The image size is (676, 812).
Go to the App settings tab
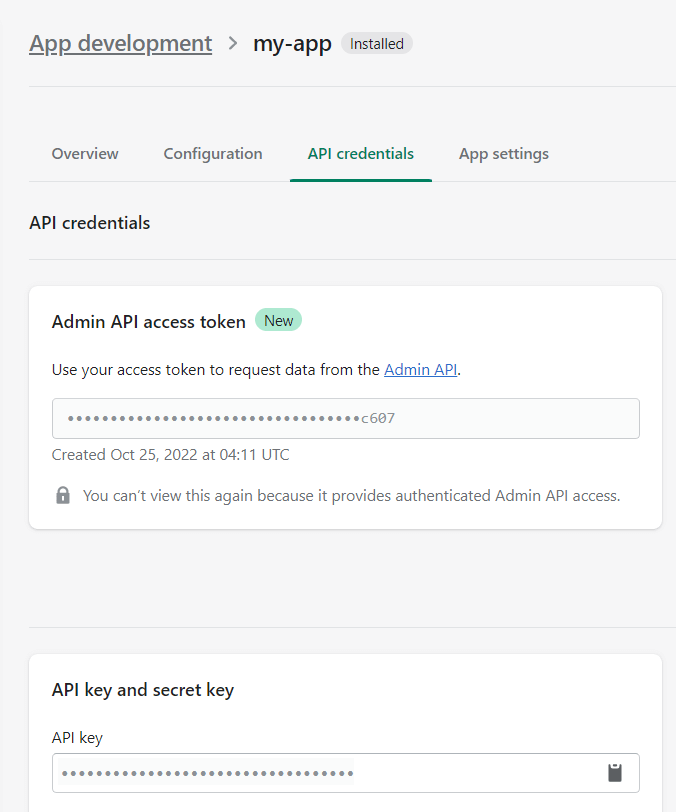point(504,154)
